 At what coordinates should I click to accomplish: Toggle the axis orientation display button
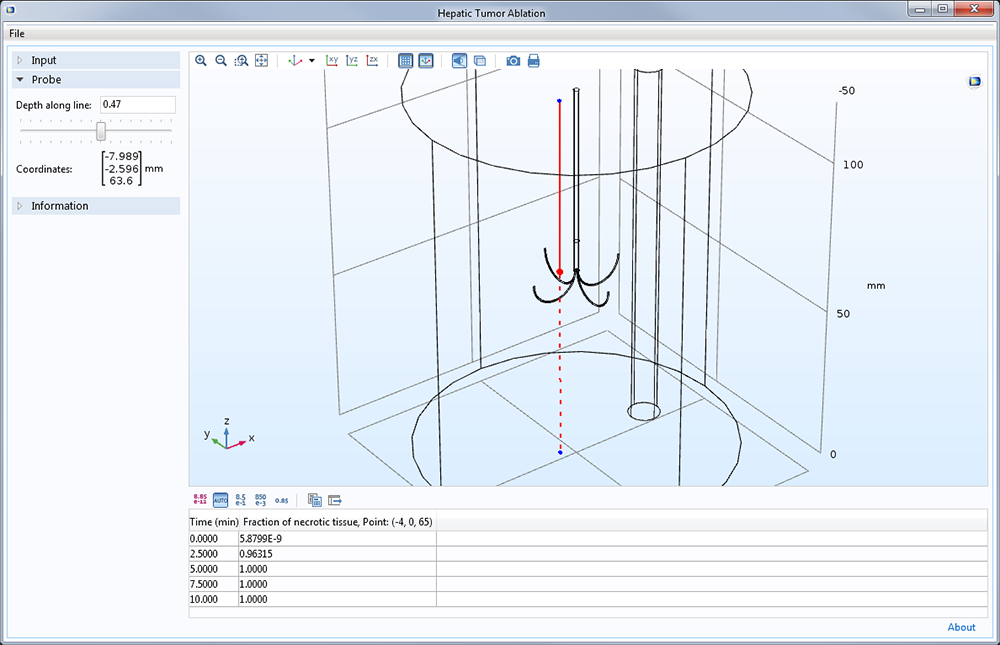click(x=426, y=61)
